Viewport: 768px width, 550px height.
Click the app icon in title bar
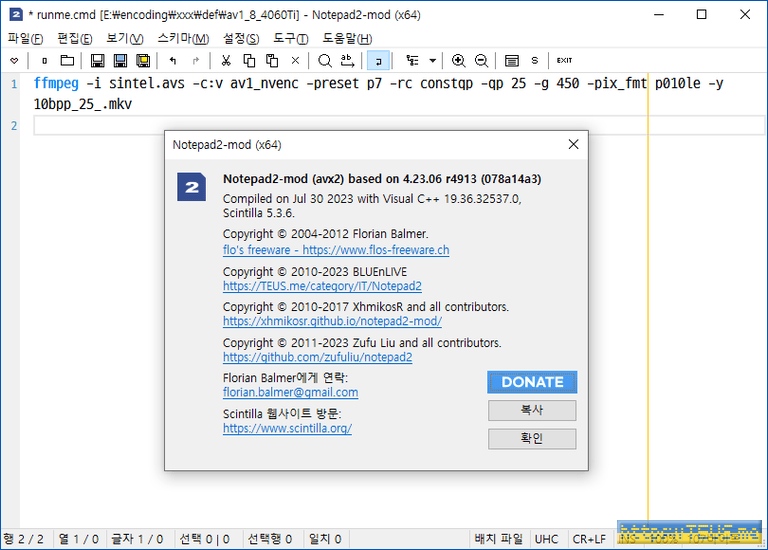tap(16, 14)
